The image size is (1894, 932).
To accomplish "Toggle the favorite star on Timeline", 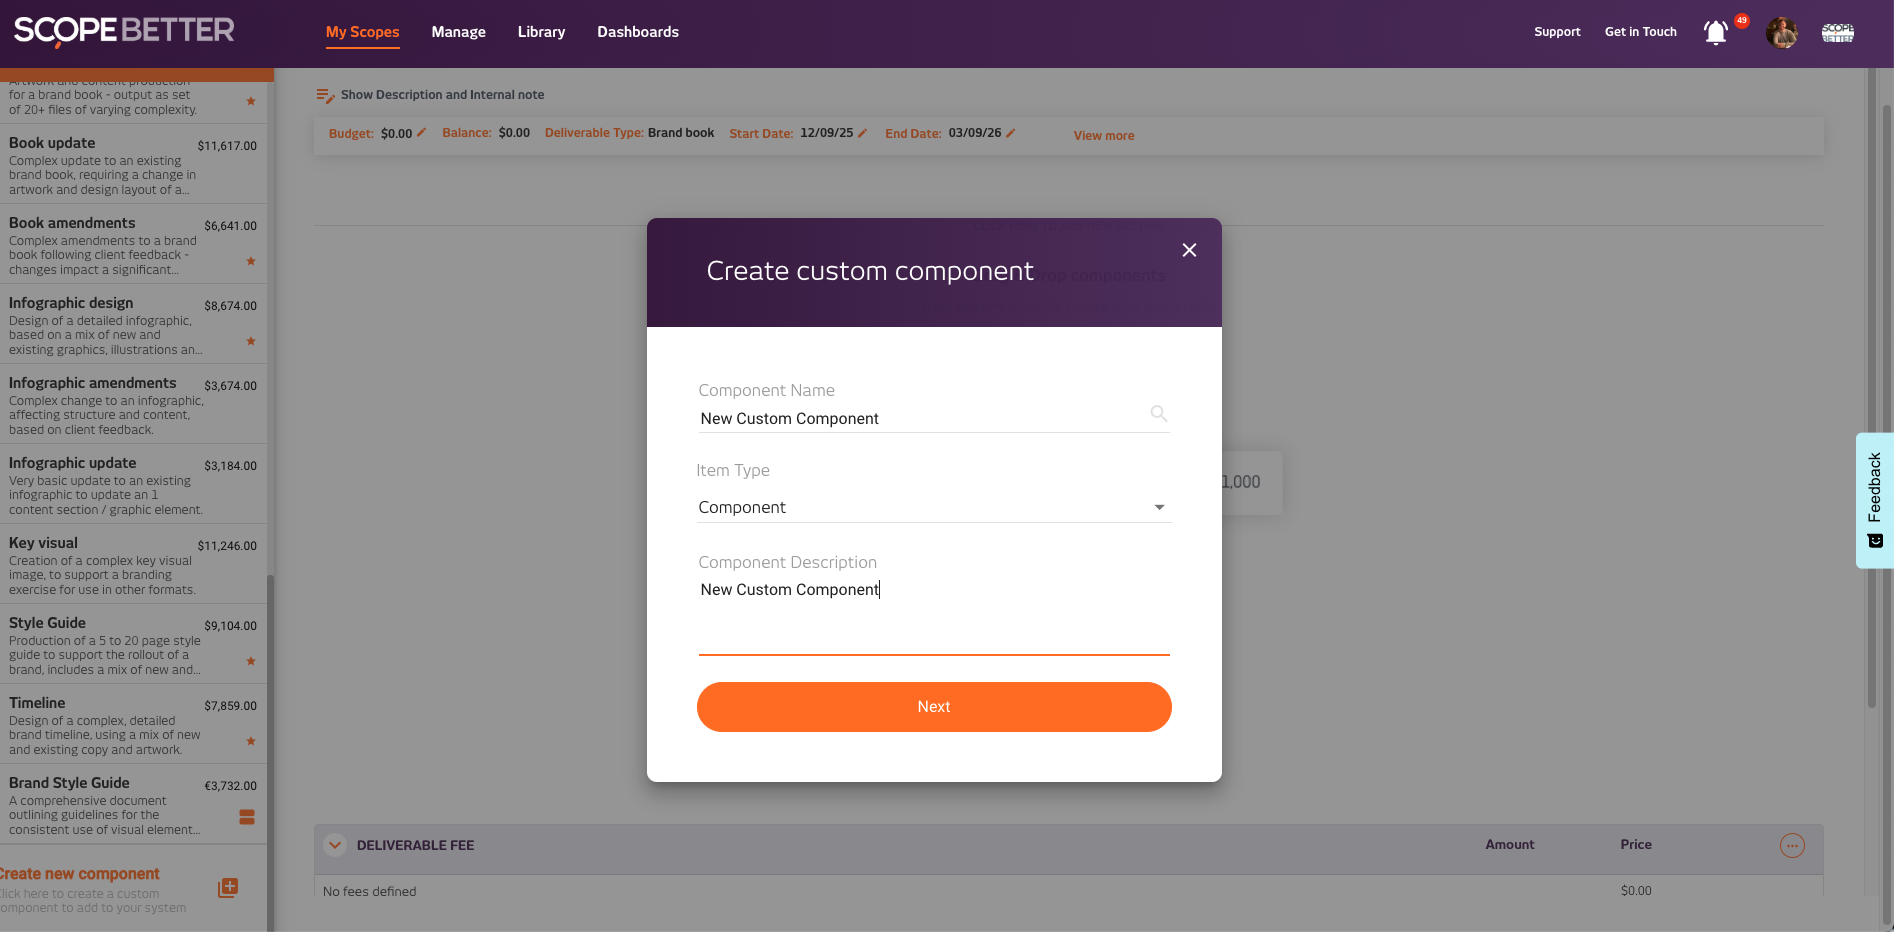I will [x=251, y=742].
